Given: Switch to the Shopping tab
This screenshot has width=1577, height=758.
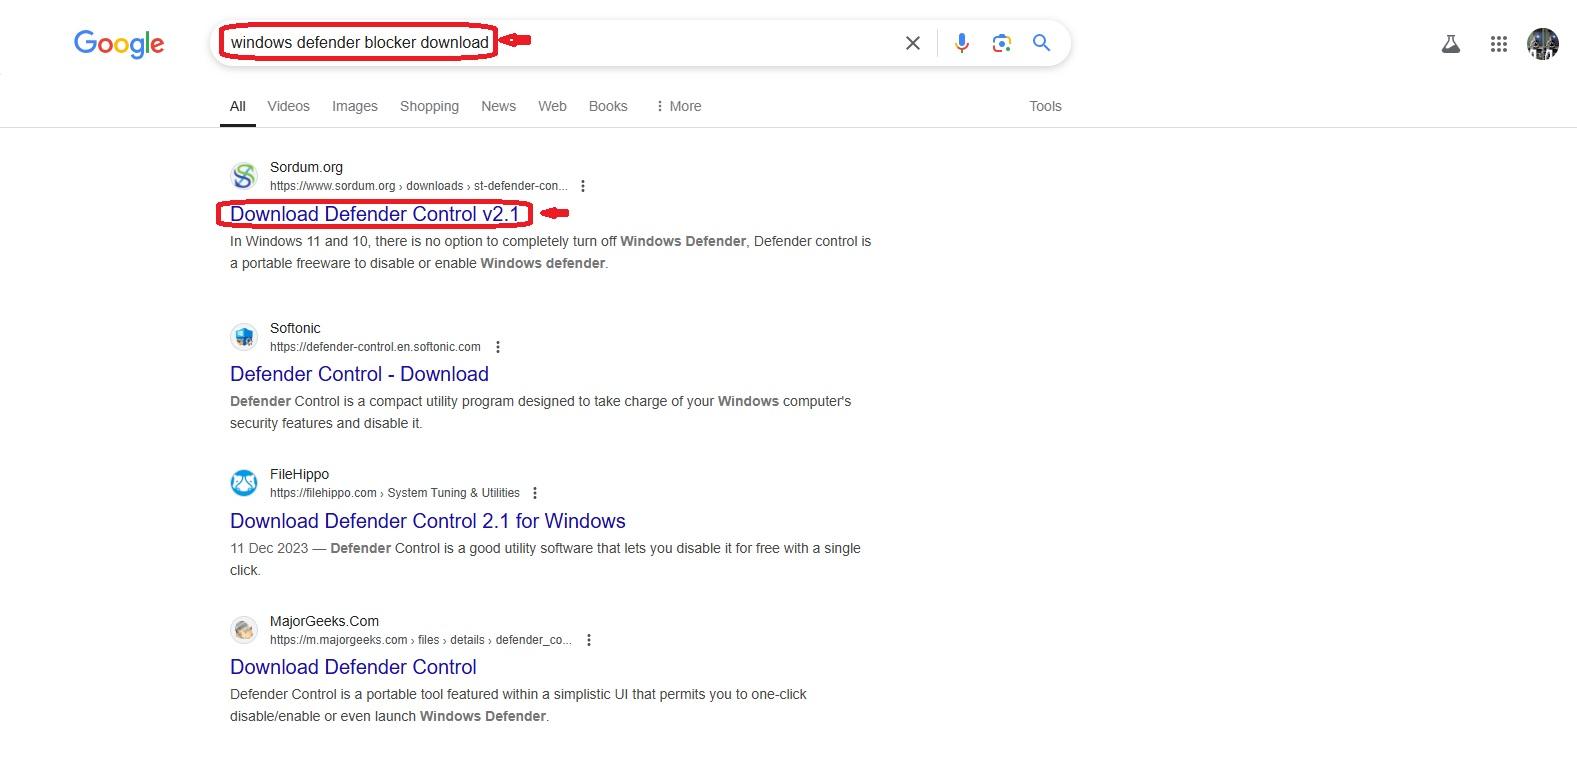Looking at the screenshot, I should click(x=429, y=106).
